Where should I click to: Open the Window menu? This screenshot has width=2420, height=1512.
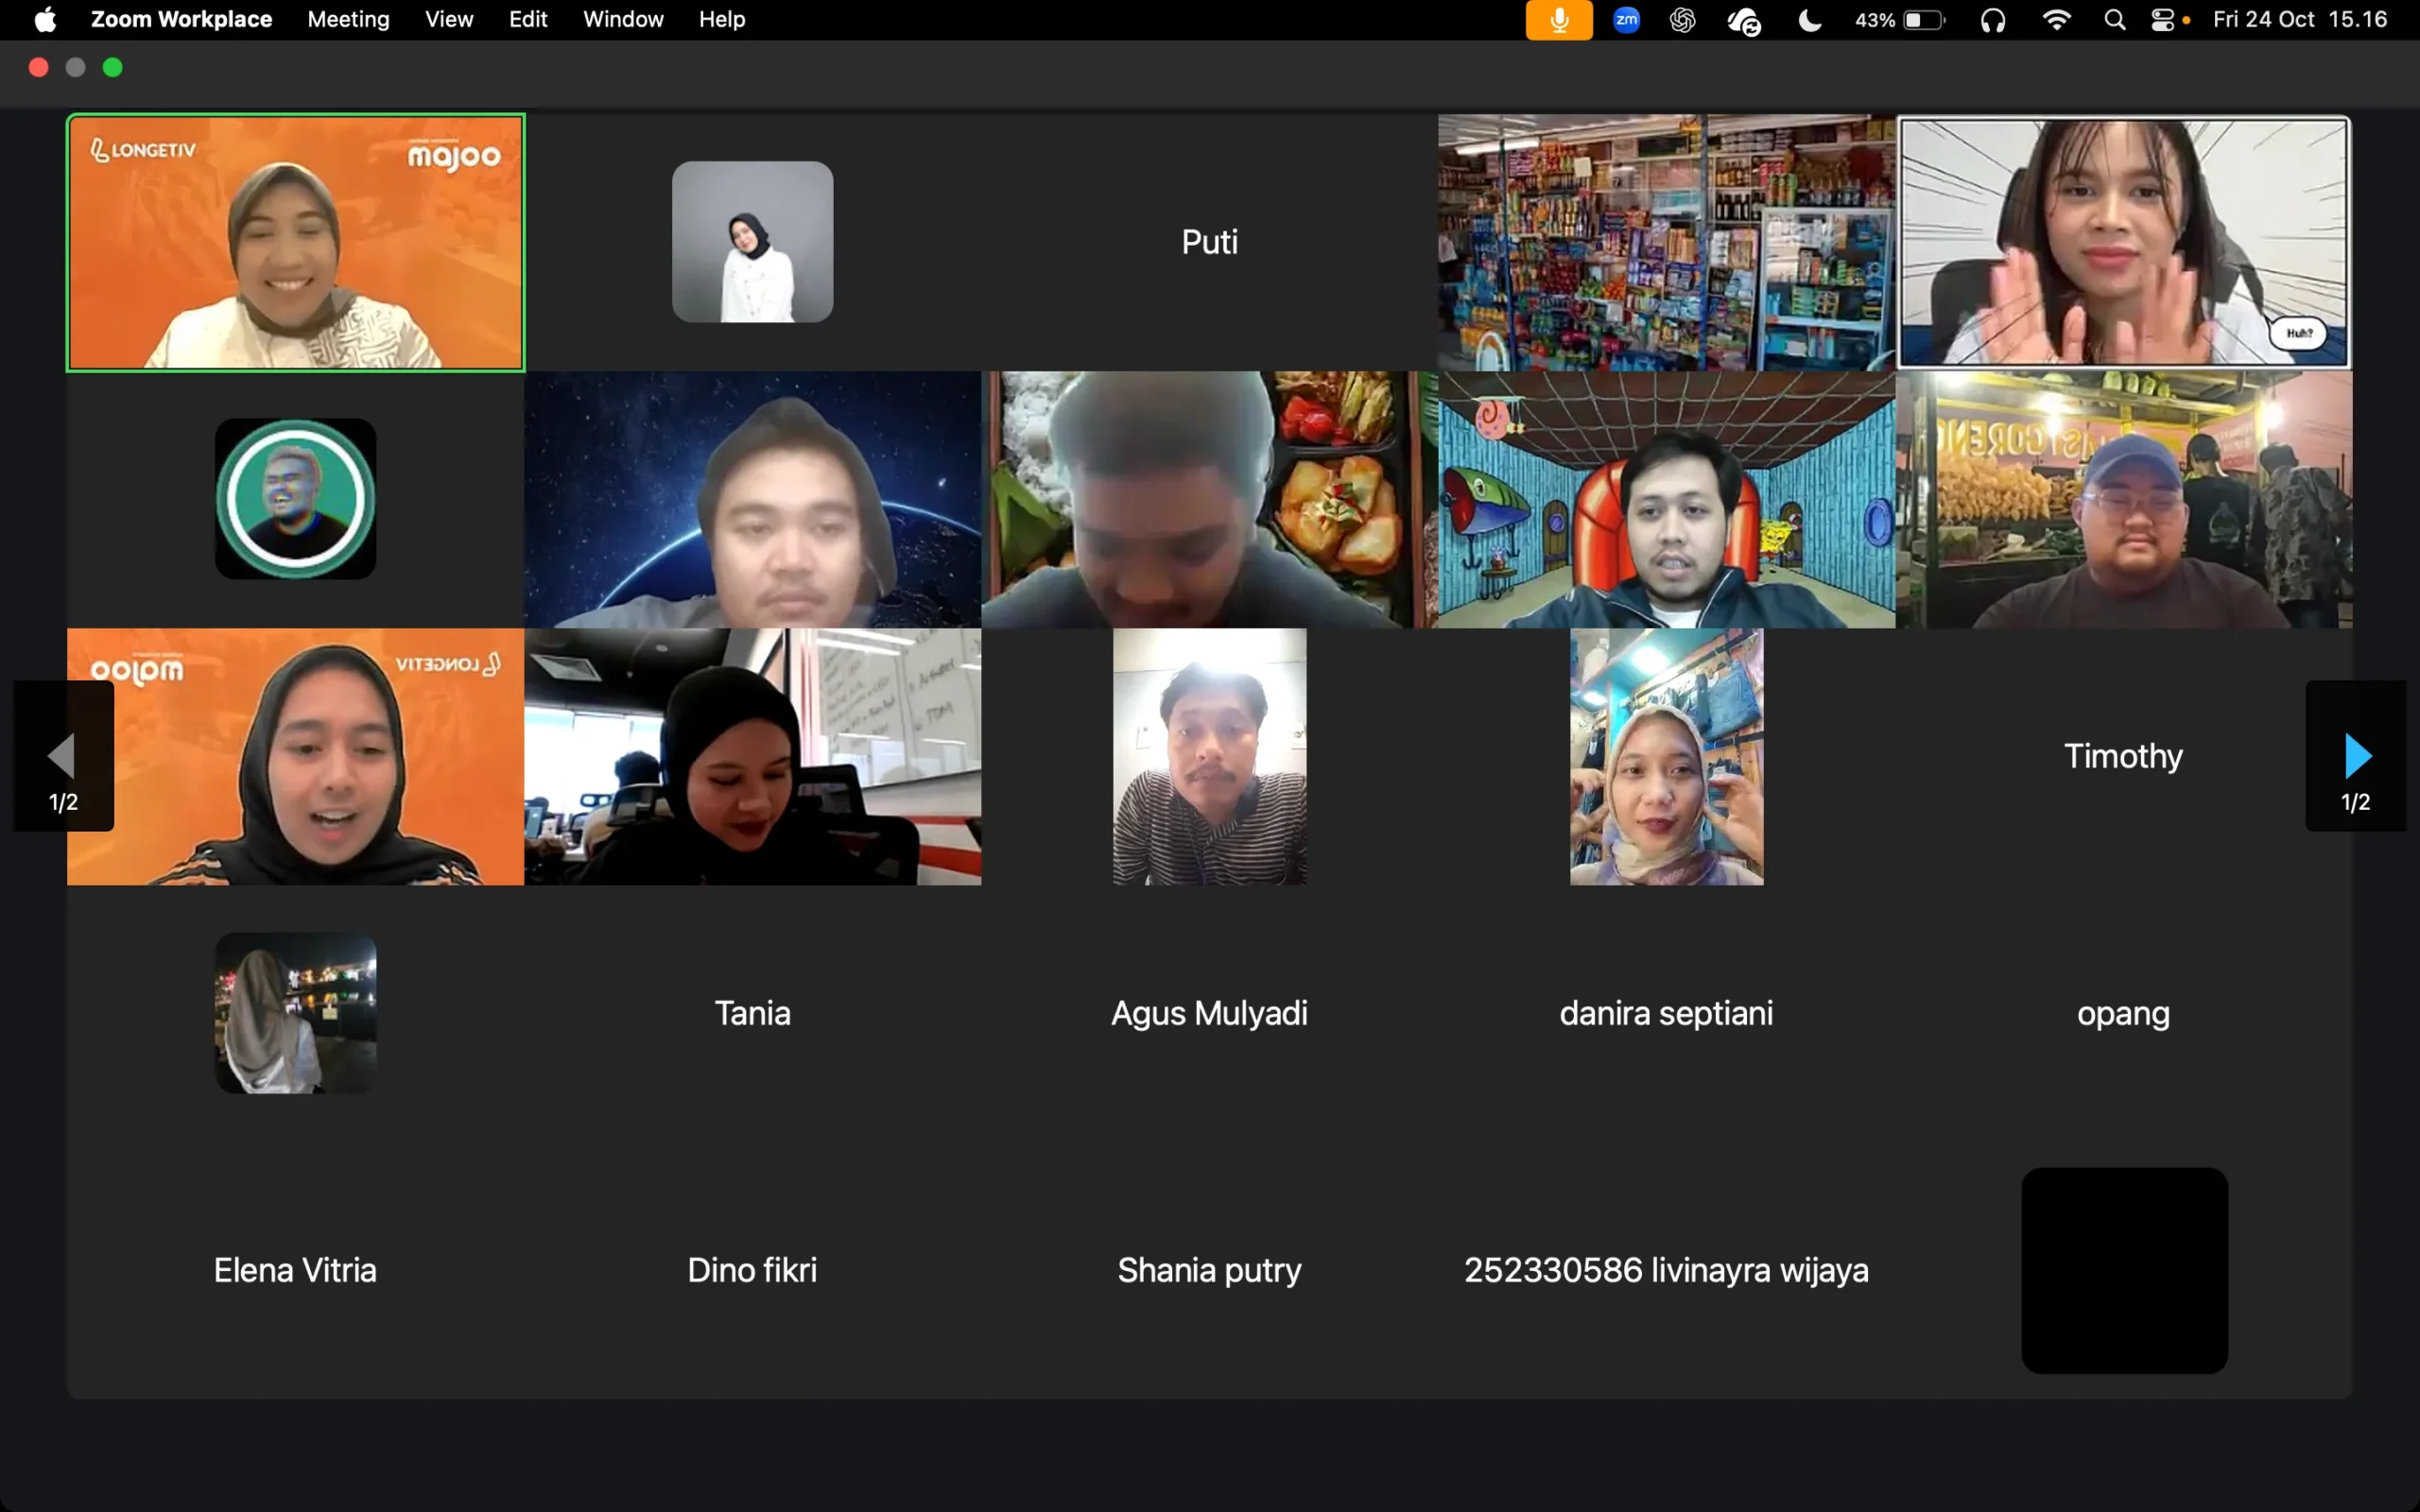pos(622,20)
